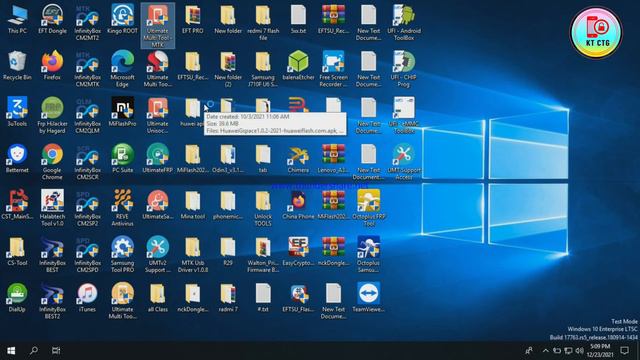The image size is (640, 360).
Task: Launch Octoplus Samsung tool icon
Action: (x=369, y=255)
